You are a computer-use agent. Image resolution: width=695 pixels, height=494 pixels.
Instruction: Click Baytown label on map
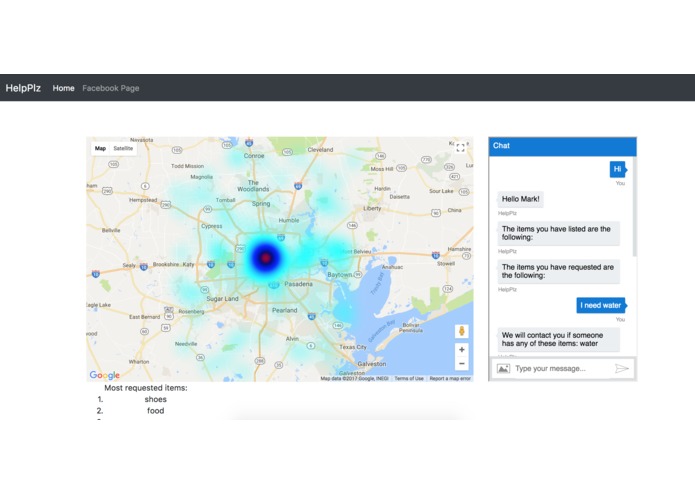tap(339, 275)
